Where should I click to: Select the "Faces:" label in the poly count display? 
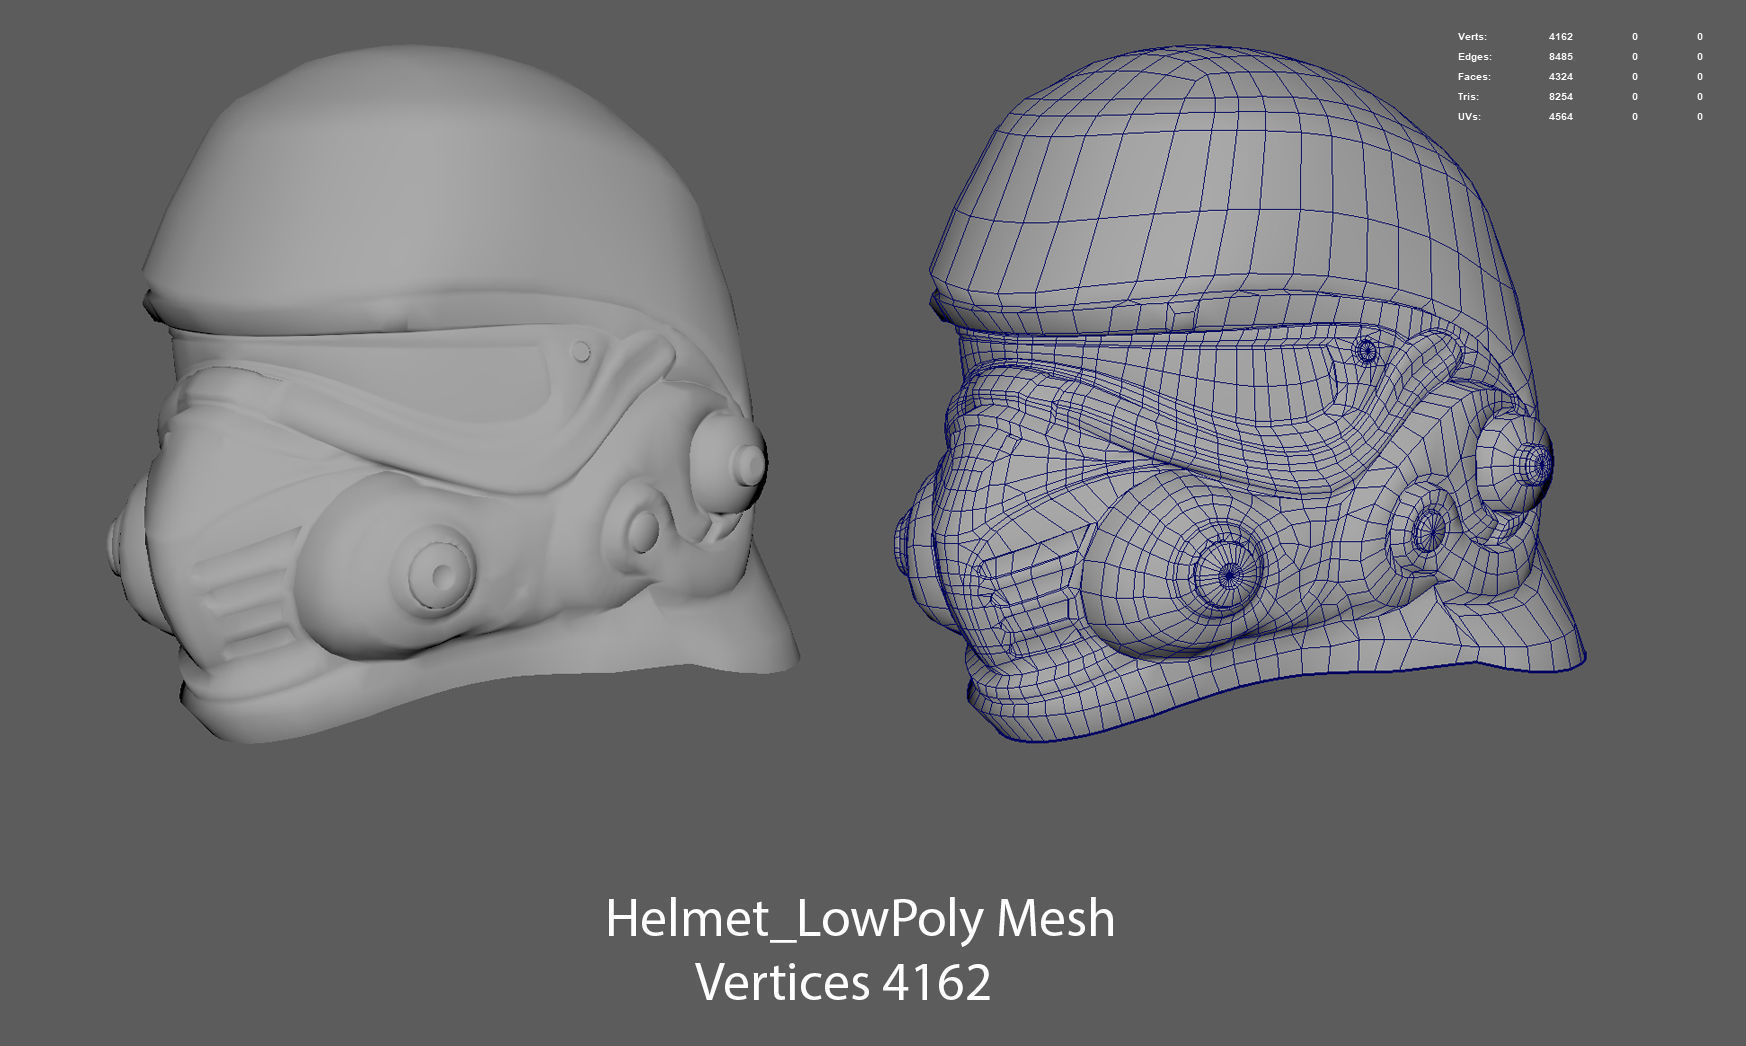tap(1474, 77)
